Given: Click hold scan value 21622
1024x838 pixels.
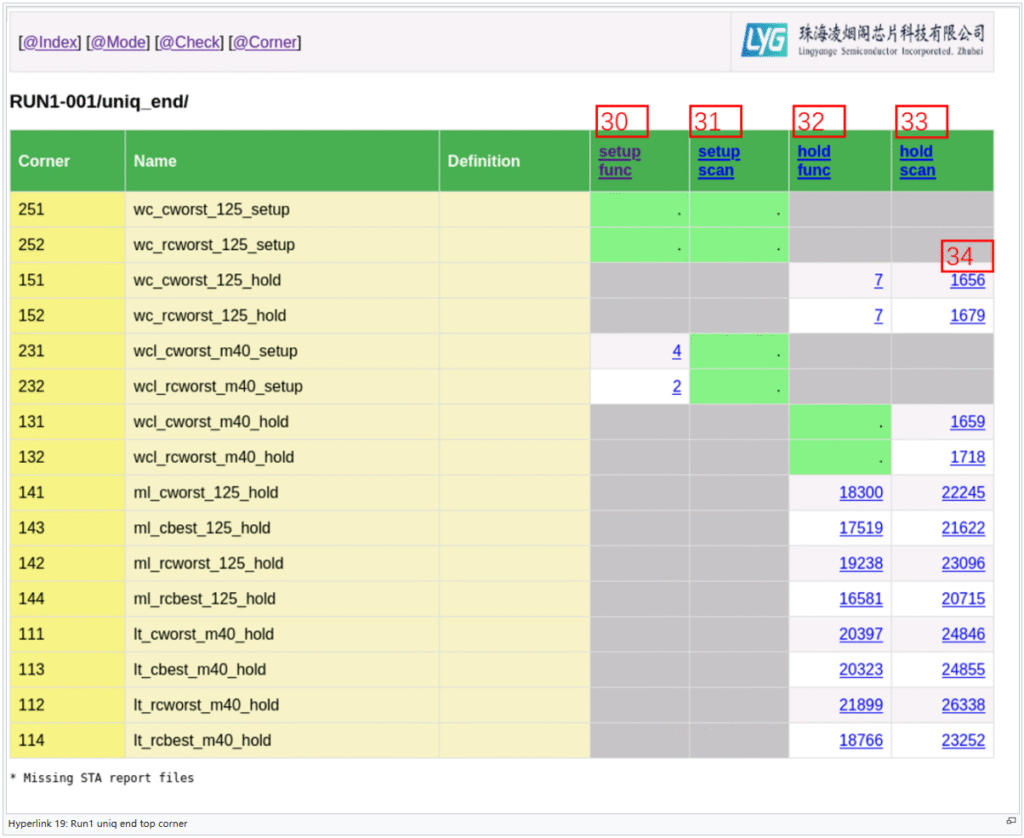Looking at the screenshot, I should [x=963, y=528].
